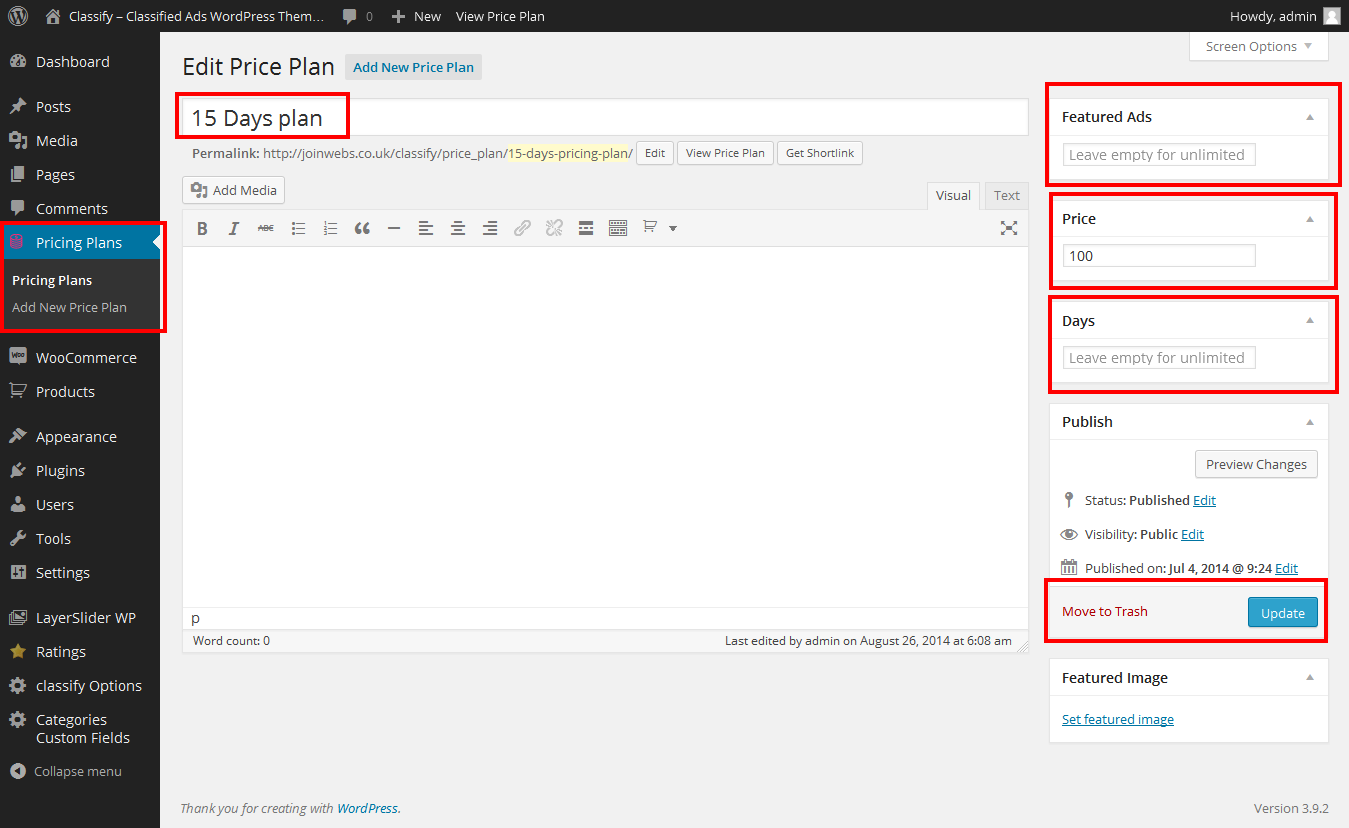Screen dimensions: 1349x828
Task: Insert a bulleted list
Action: (x=298, y=228)
